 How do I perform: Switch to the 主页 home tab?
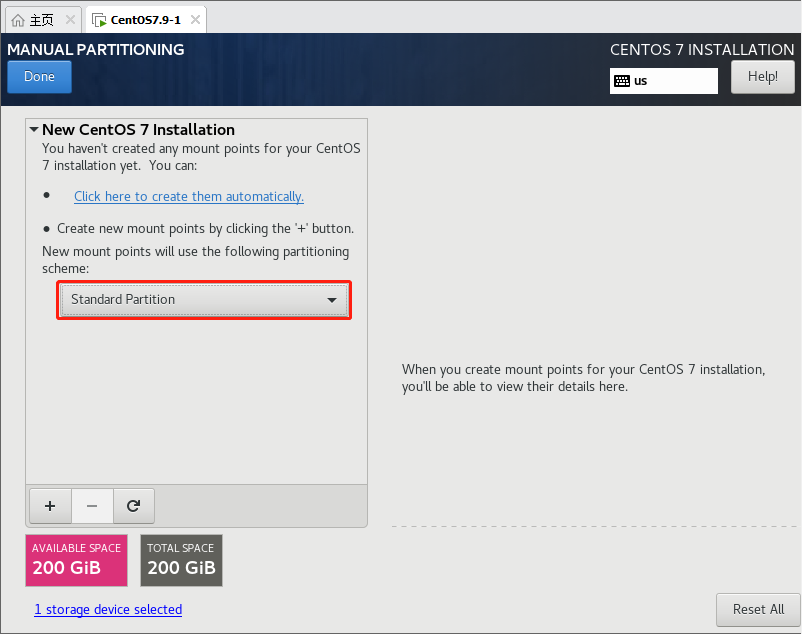tap(41, 20)
